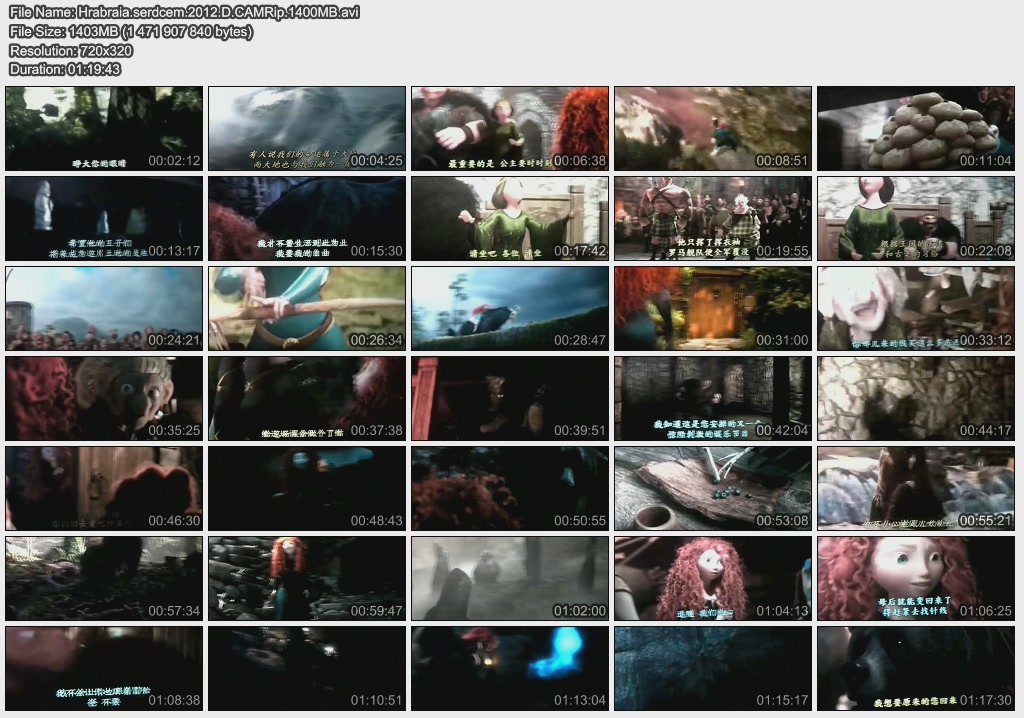Open the thumbnail stamped 00:46:30
The width and height of the screenshot is (1024, 718).
104,489
